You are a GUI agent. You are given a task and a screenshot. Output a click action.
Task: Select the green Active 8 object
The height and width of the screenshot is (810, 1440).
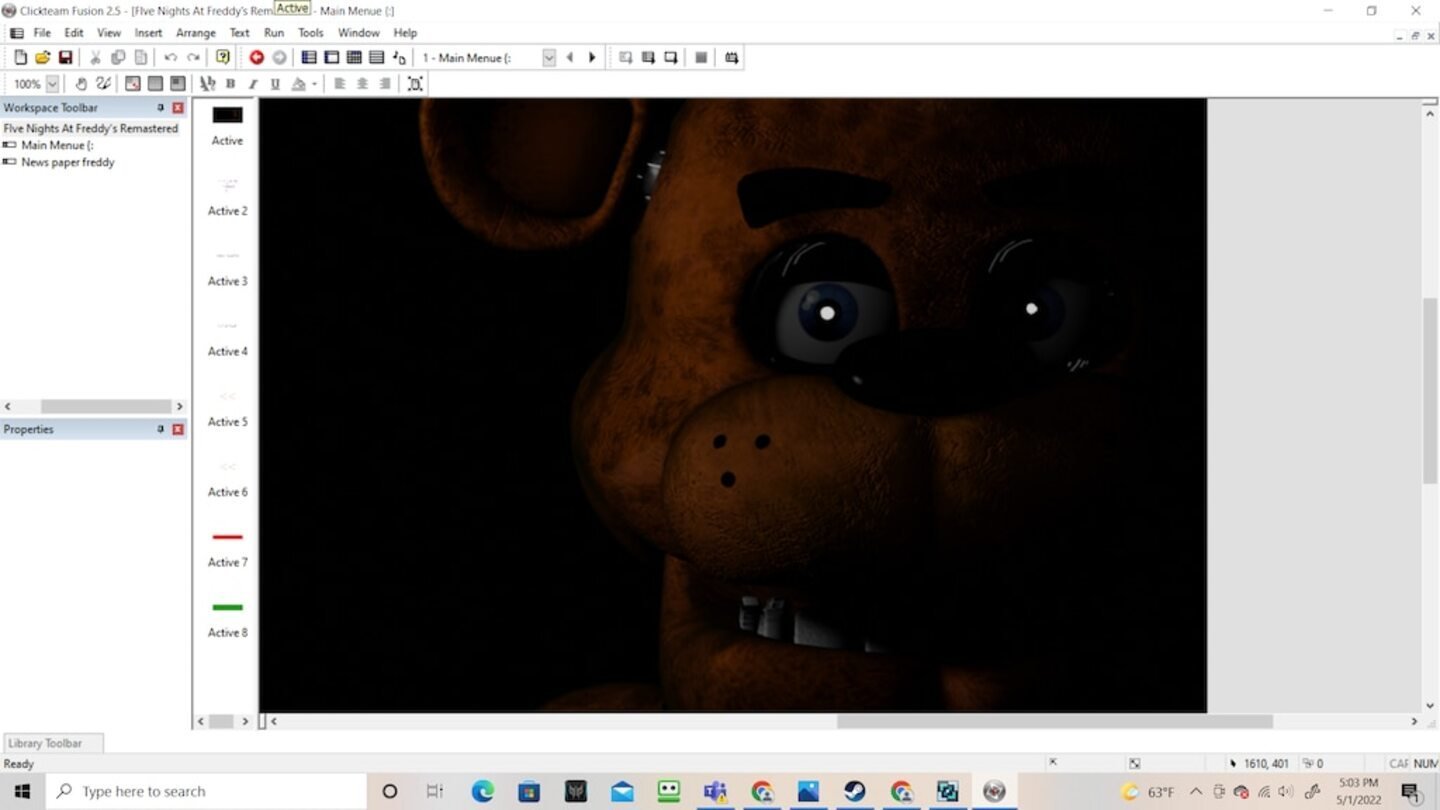point(227,607)
